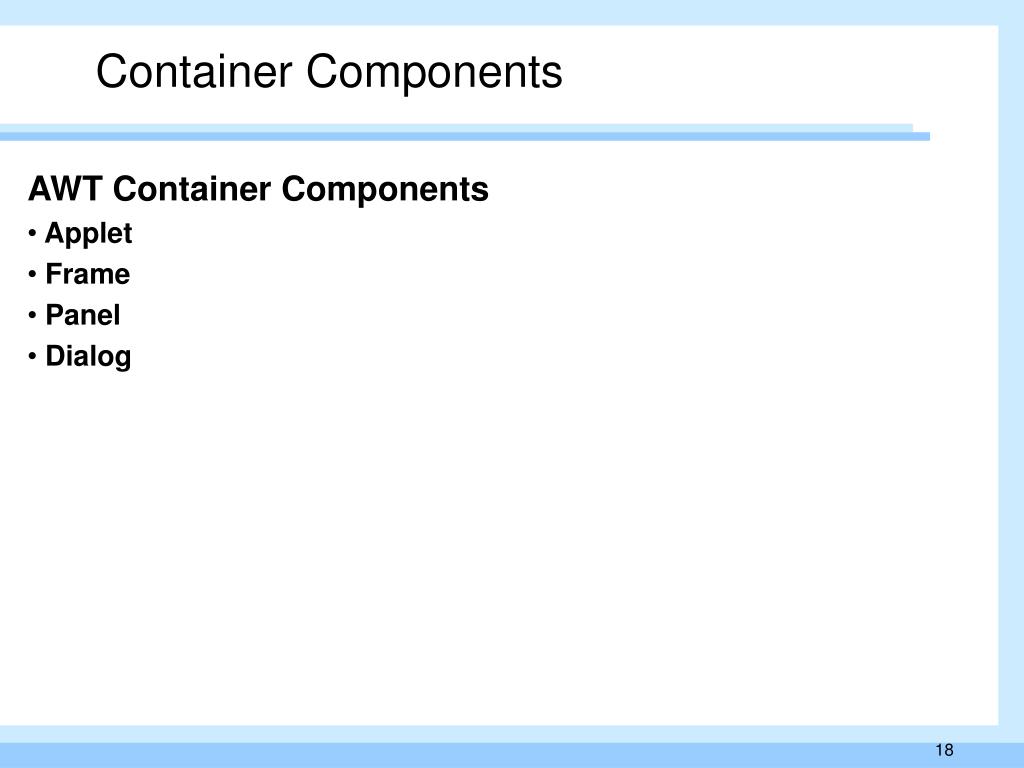Click the dark blue footer bar
The width and height of the screenshot is (1024, 768).
point(512,755)
